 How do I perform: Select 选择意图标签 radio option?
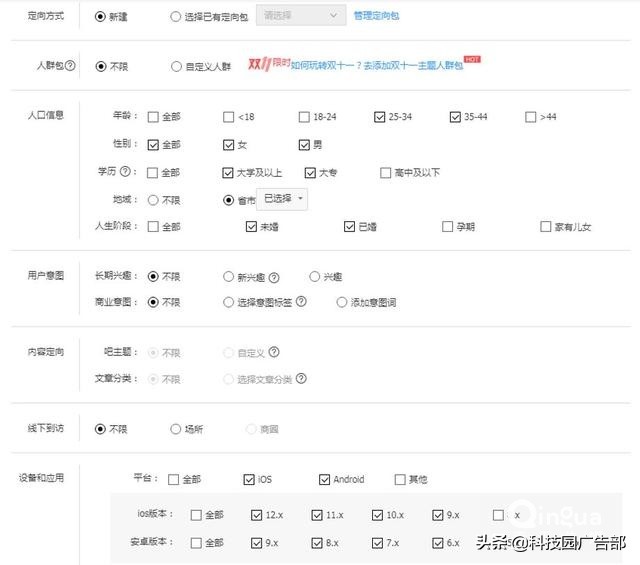point(229,302)
